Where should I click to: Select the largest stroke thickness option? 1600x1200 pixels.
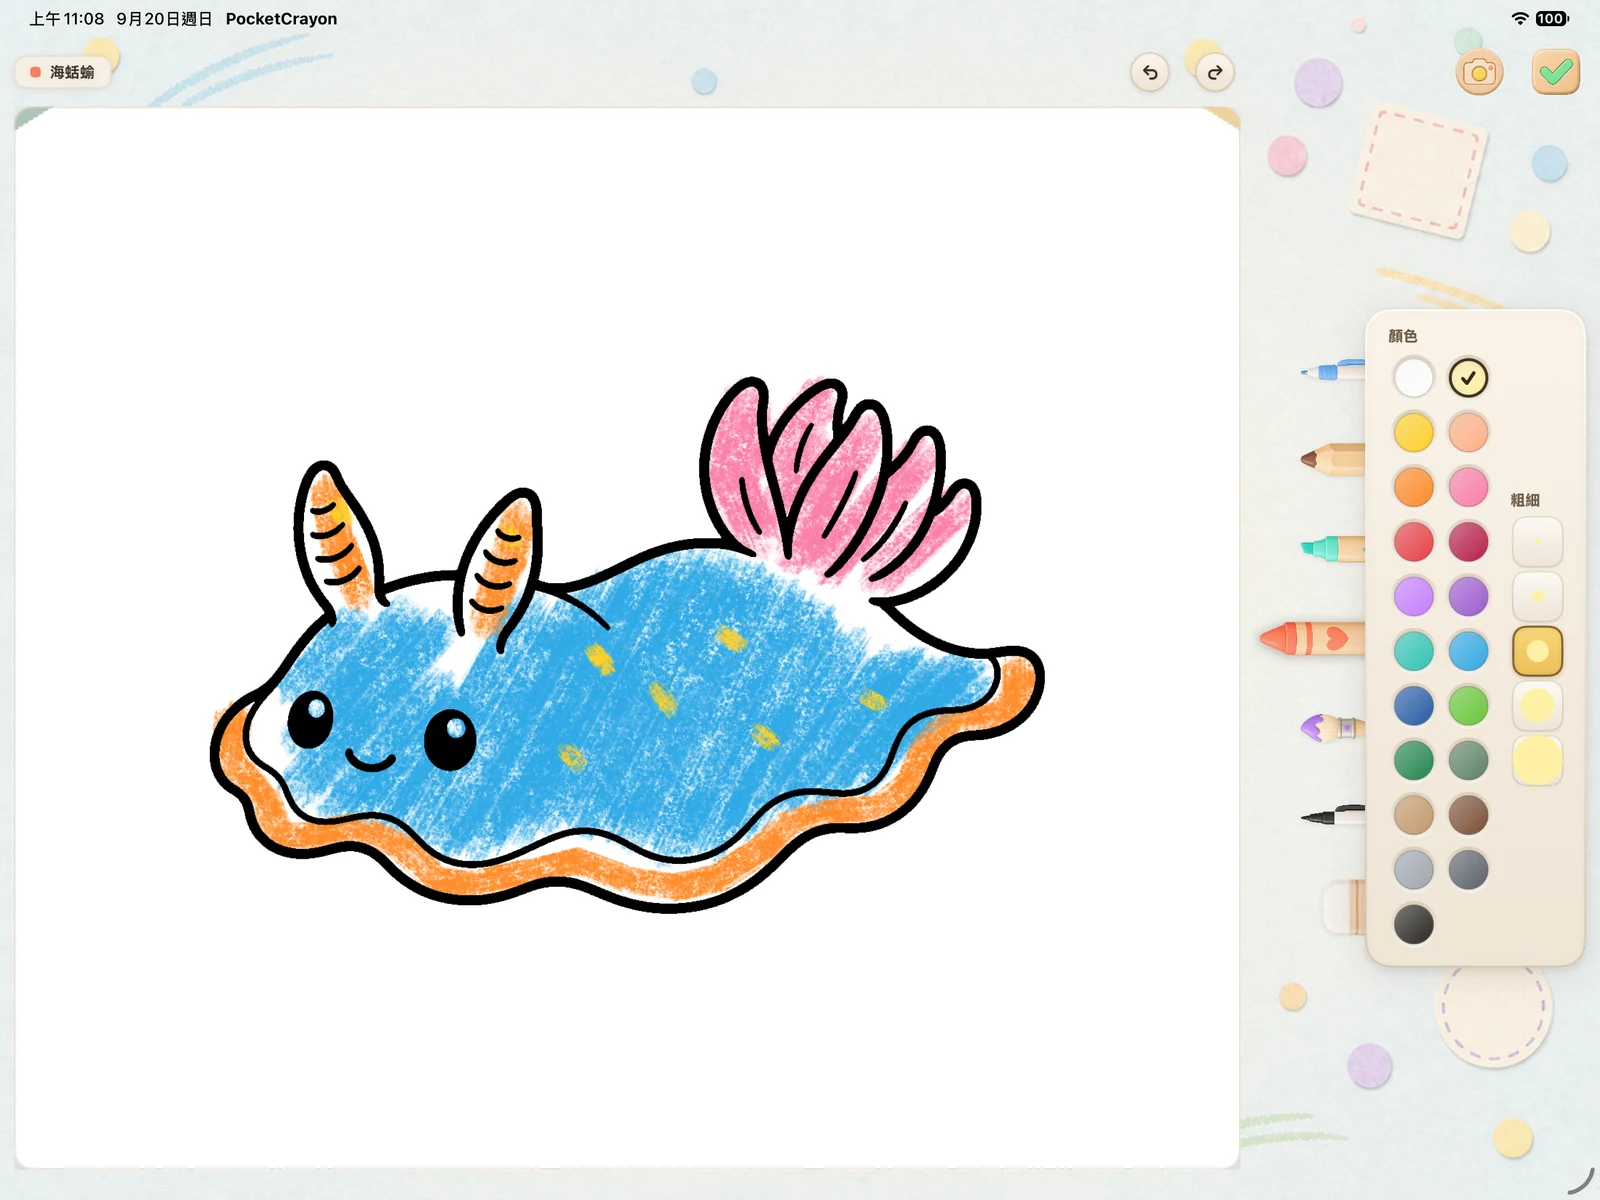click(1537, 760)
